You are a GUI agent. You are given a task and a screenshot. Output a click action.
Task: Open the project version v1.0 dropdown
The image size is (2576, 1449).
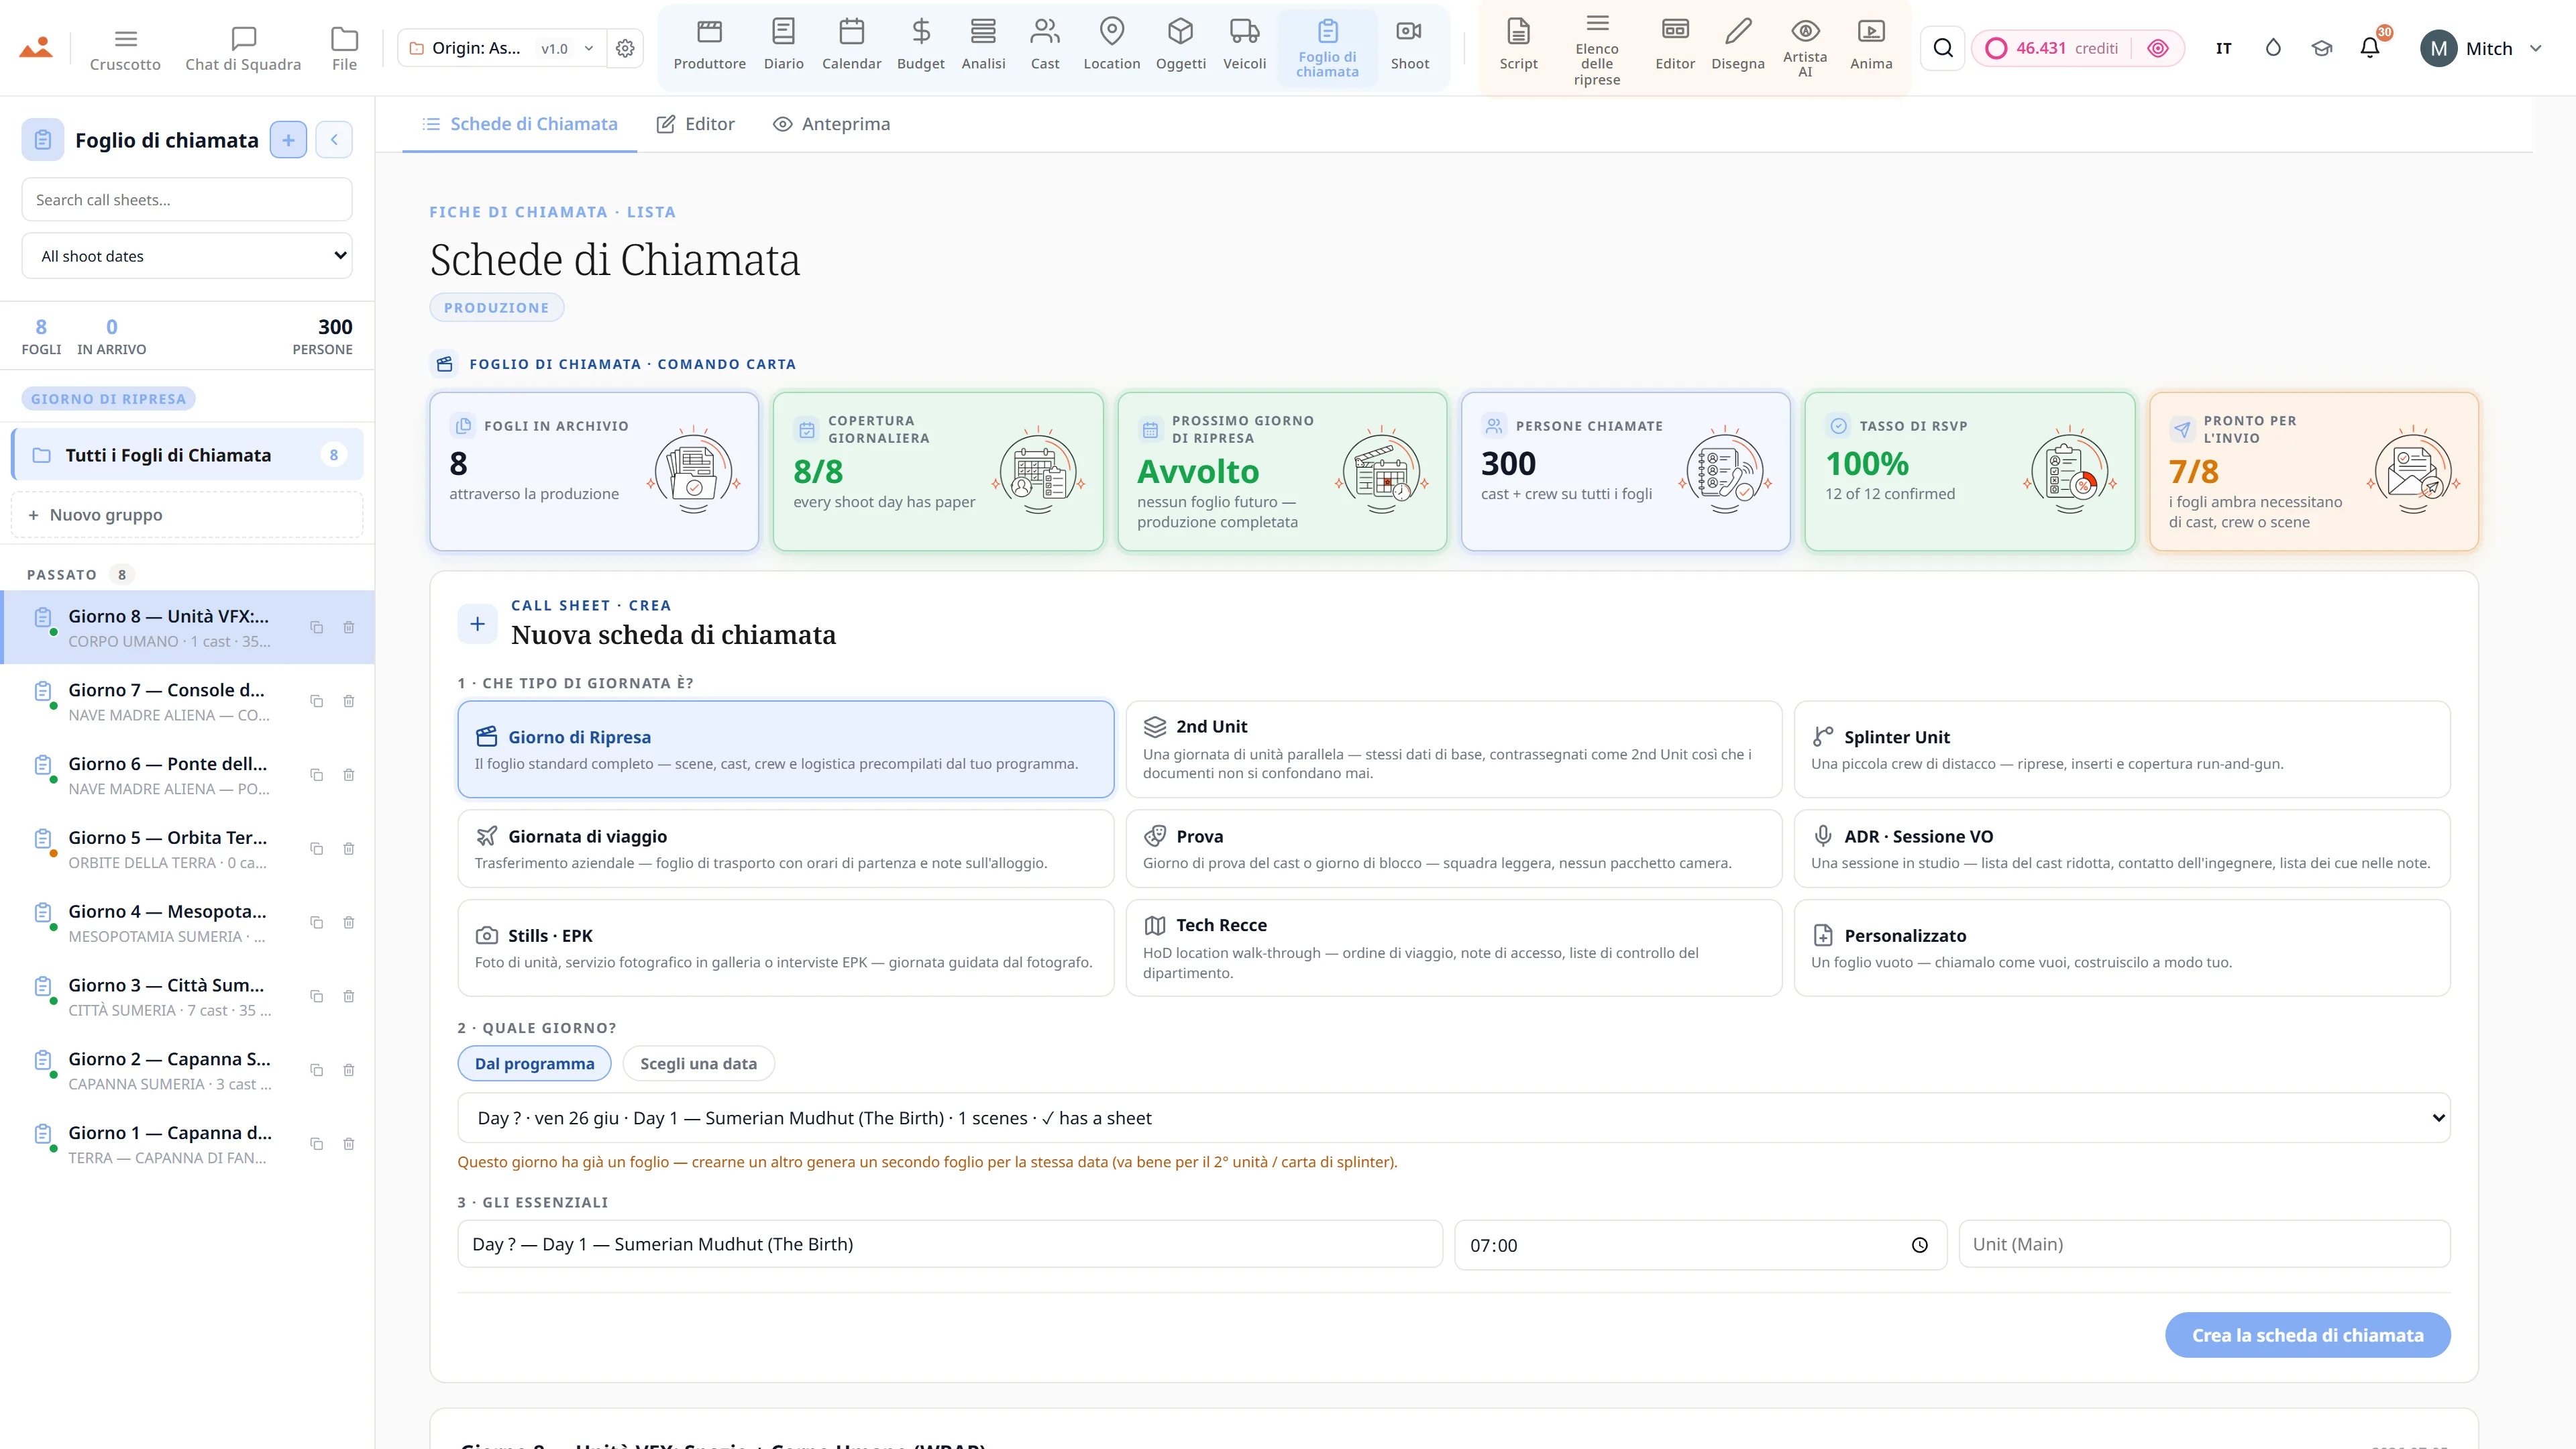(x=566, y=48)
